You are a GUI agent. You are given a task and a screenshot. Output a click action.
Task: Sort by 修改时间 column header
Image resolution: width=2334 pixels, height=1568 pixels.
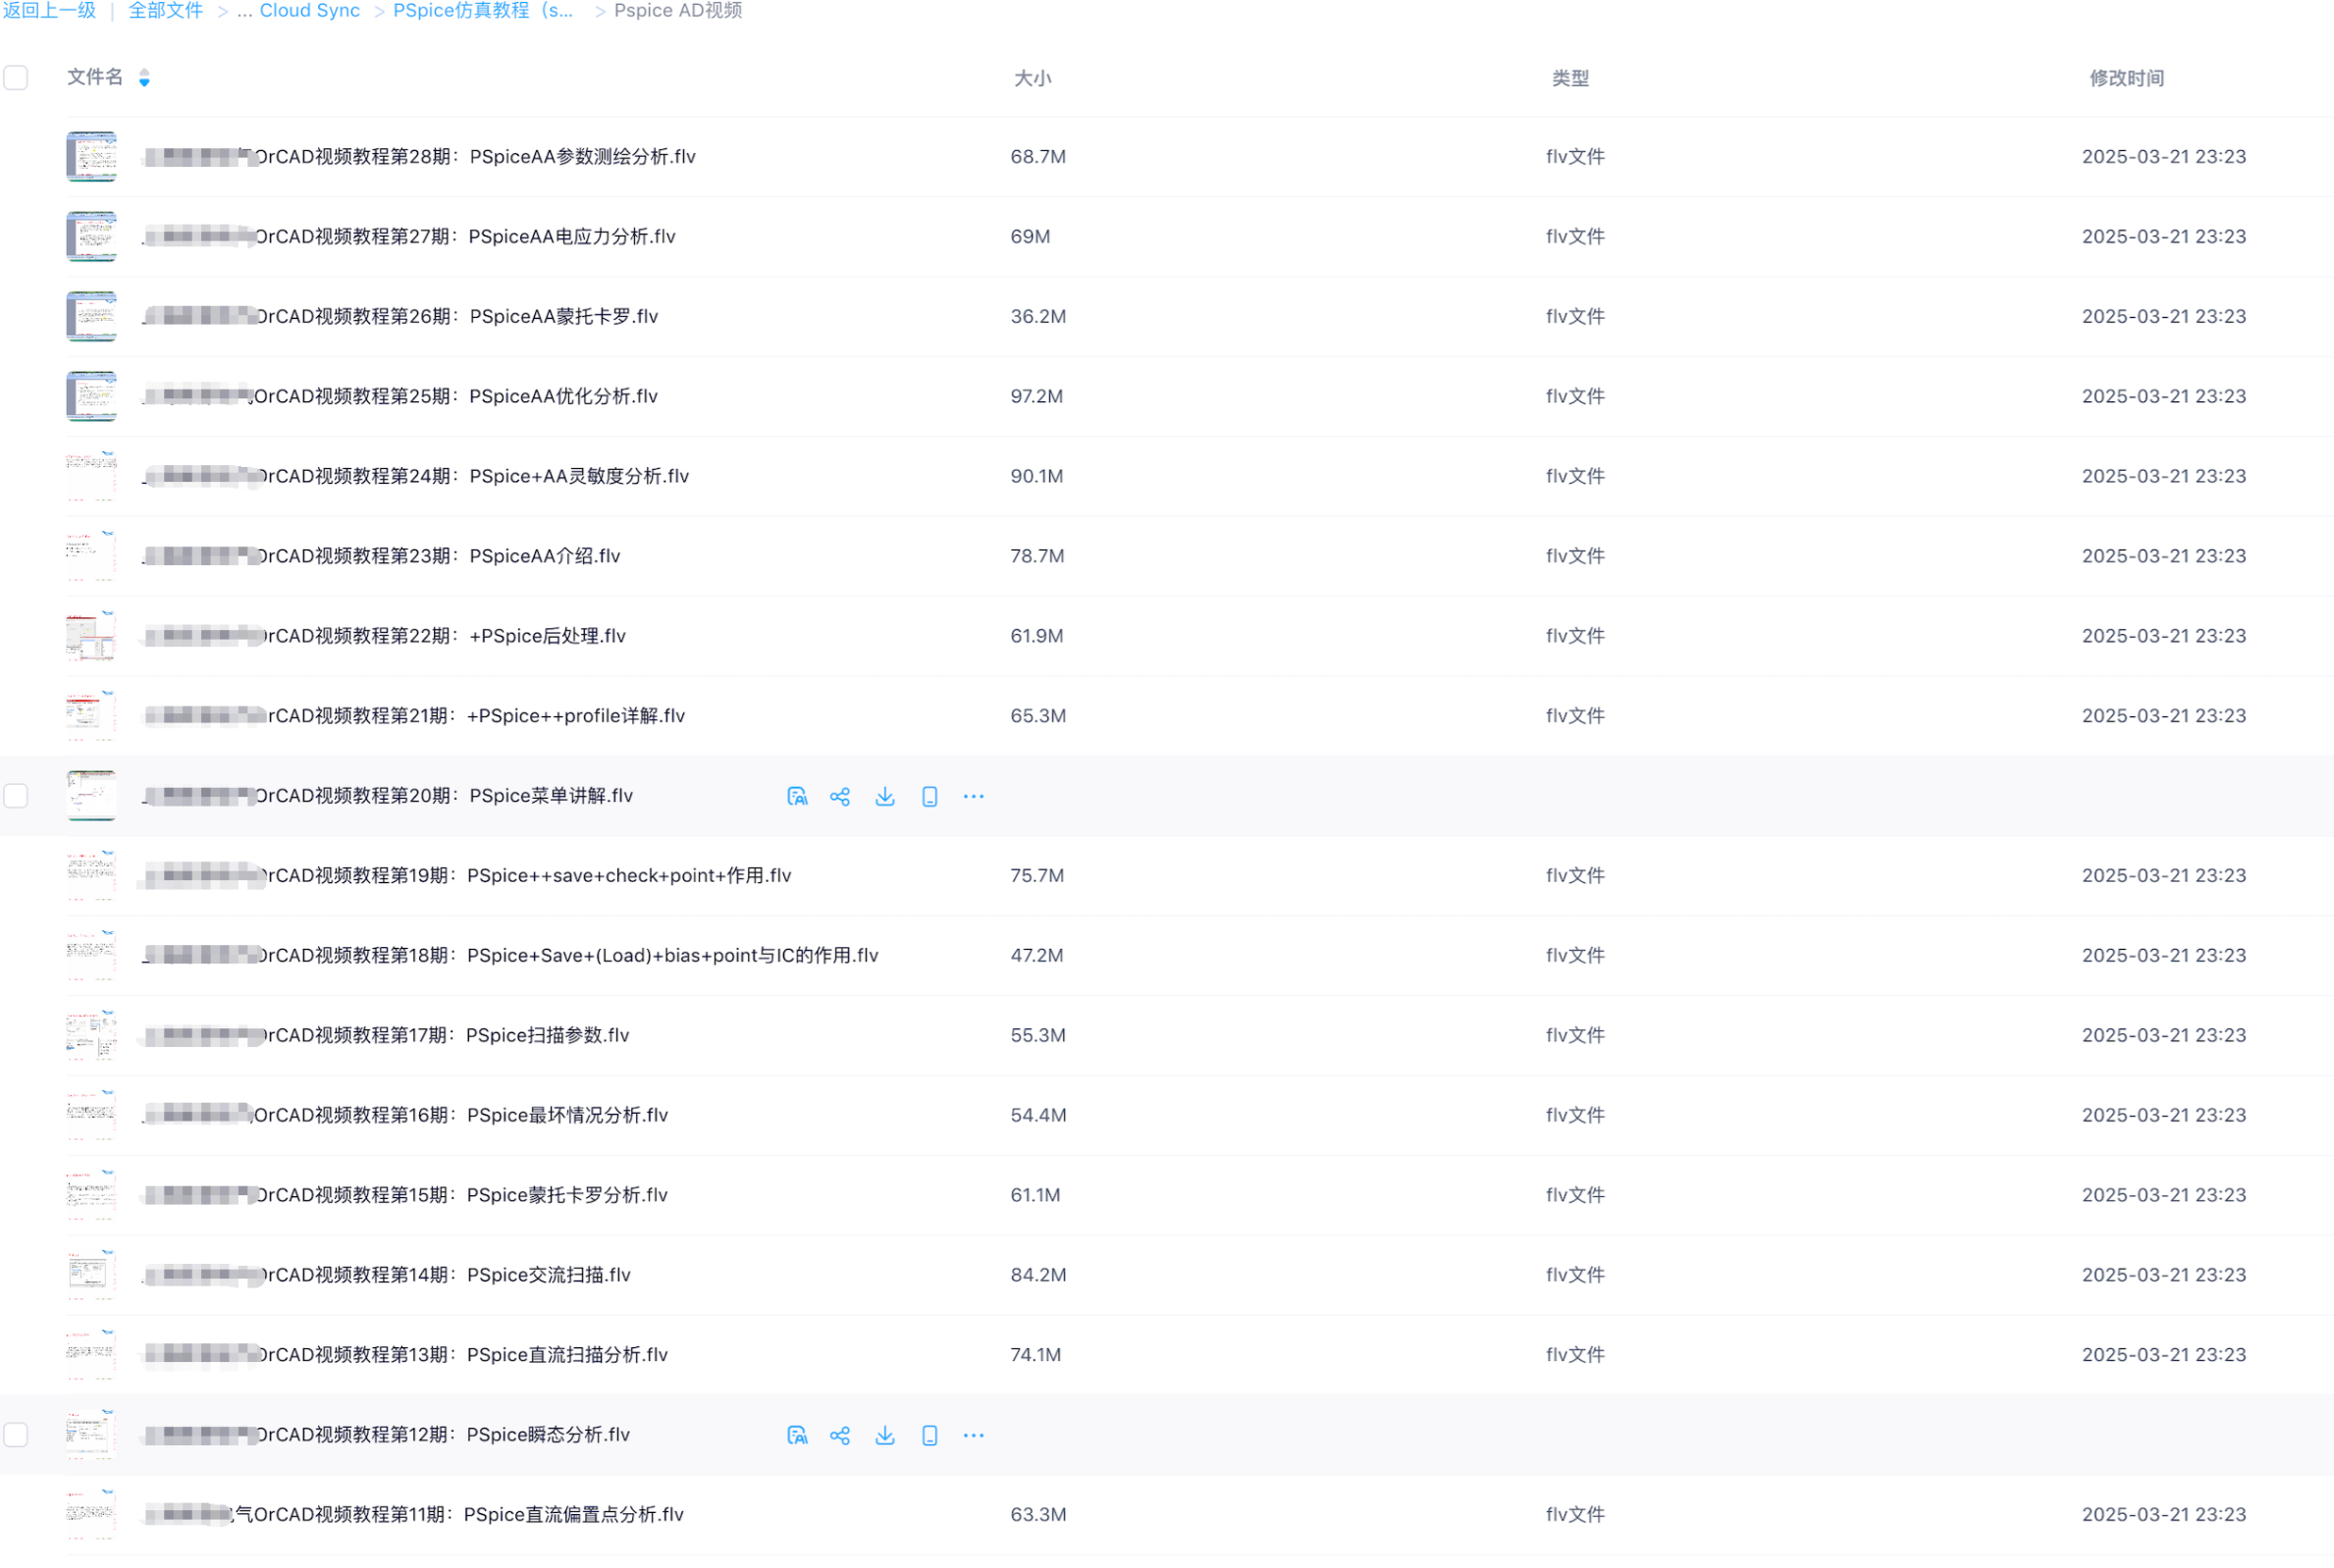2126,78
